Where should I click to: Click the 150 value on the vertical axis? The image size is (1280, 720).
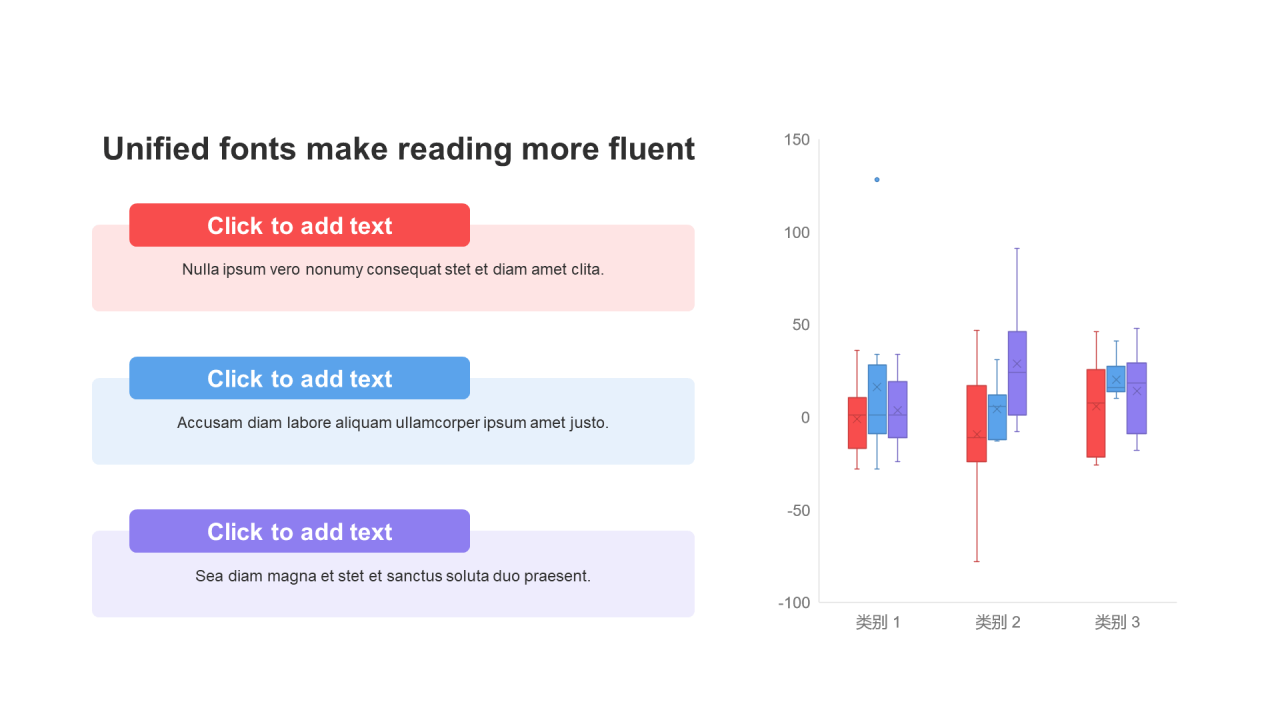797,140
